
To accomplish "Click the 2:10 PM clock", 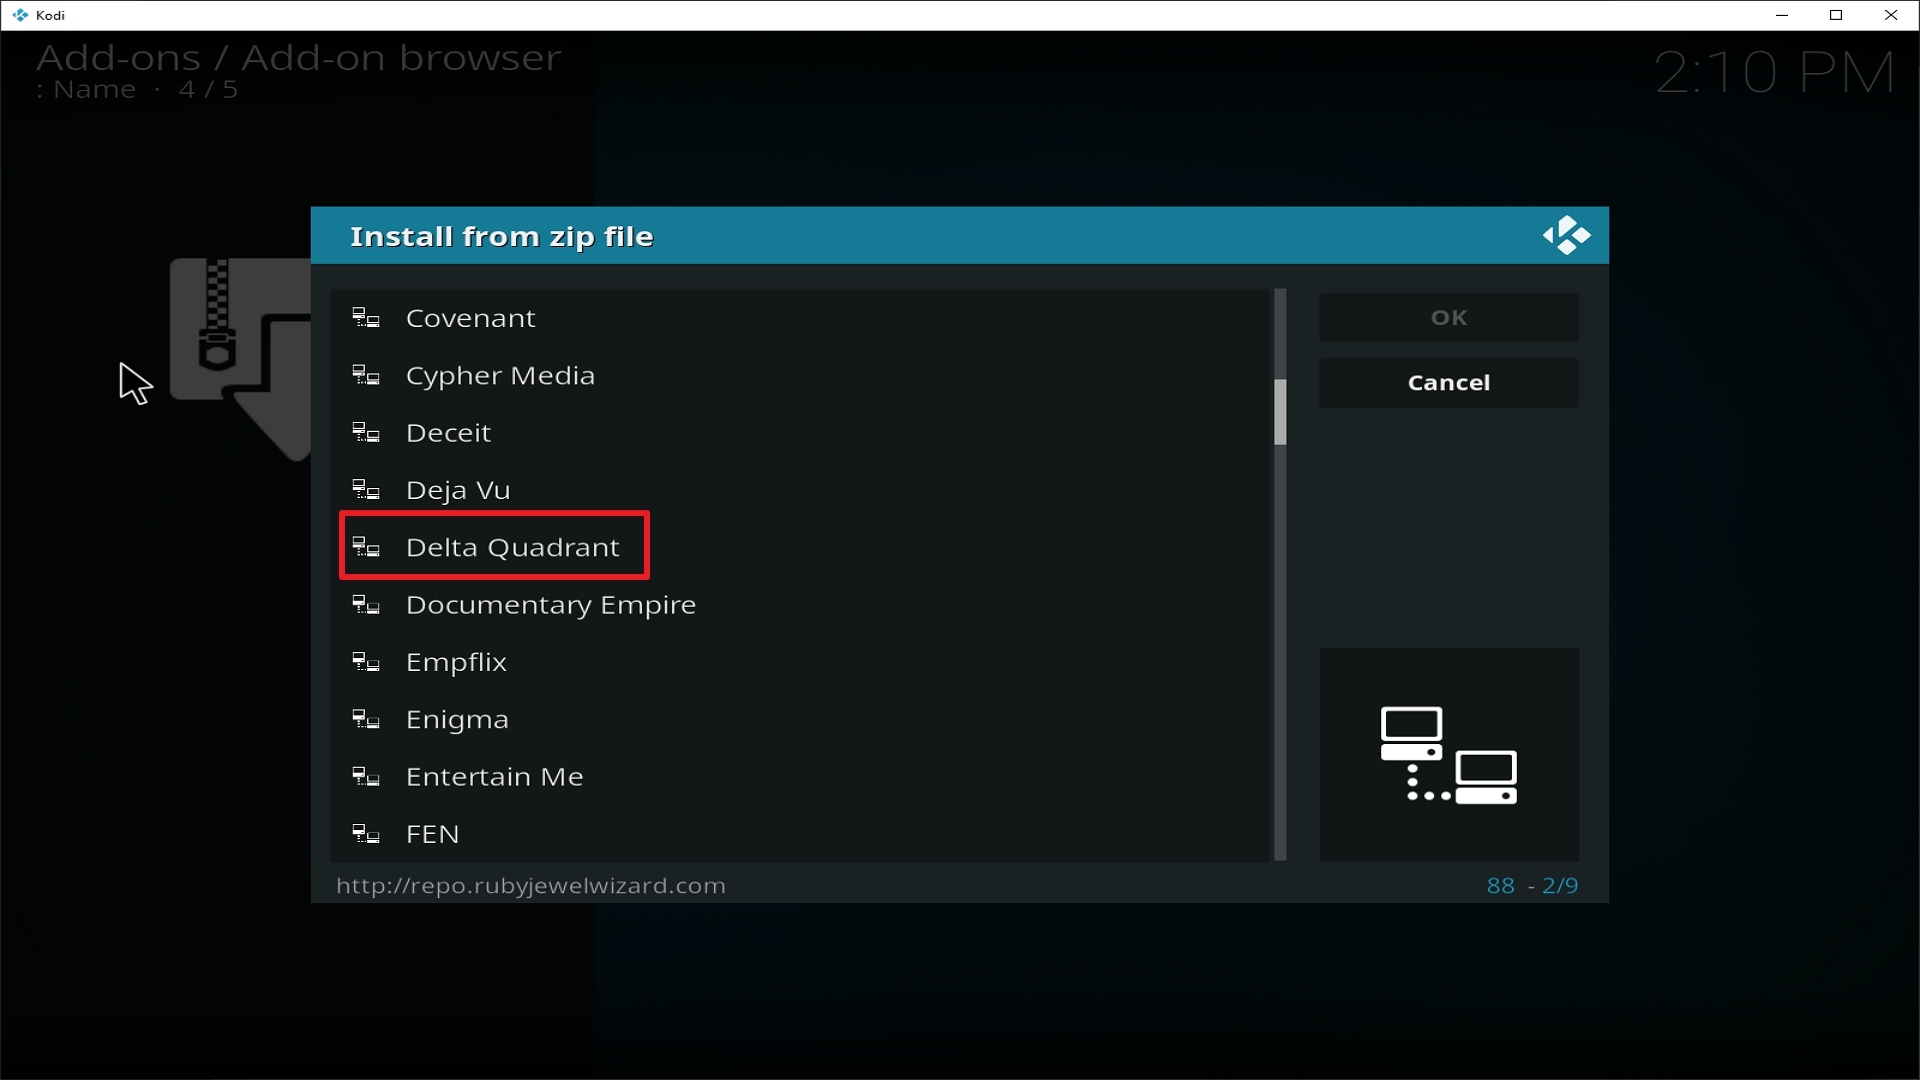I will pos(1775,73).
